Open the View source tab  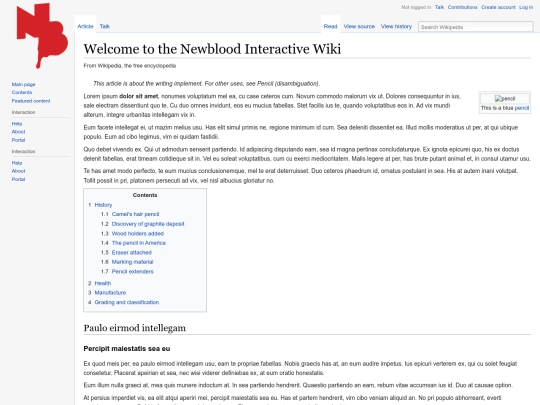359,26
